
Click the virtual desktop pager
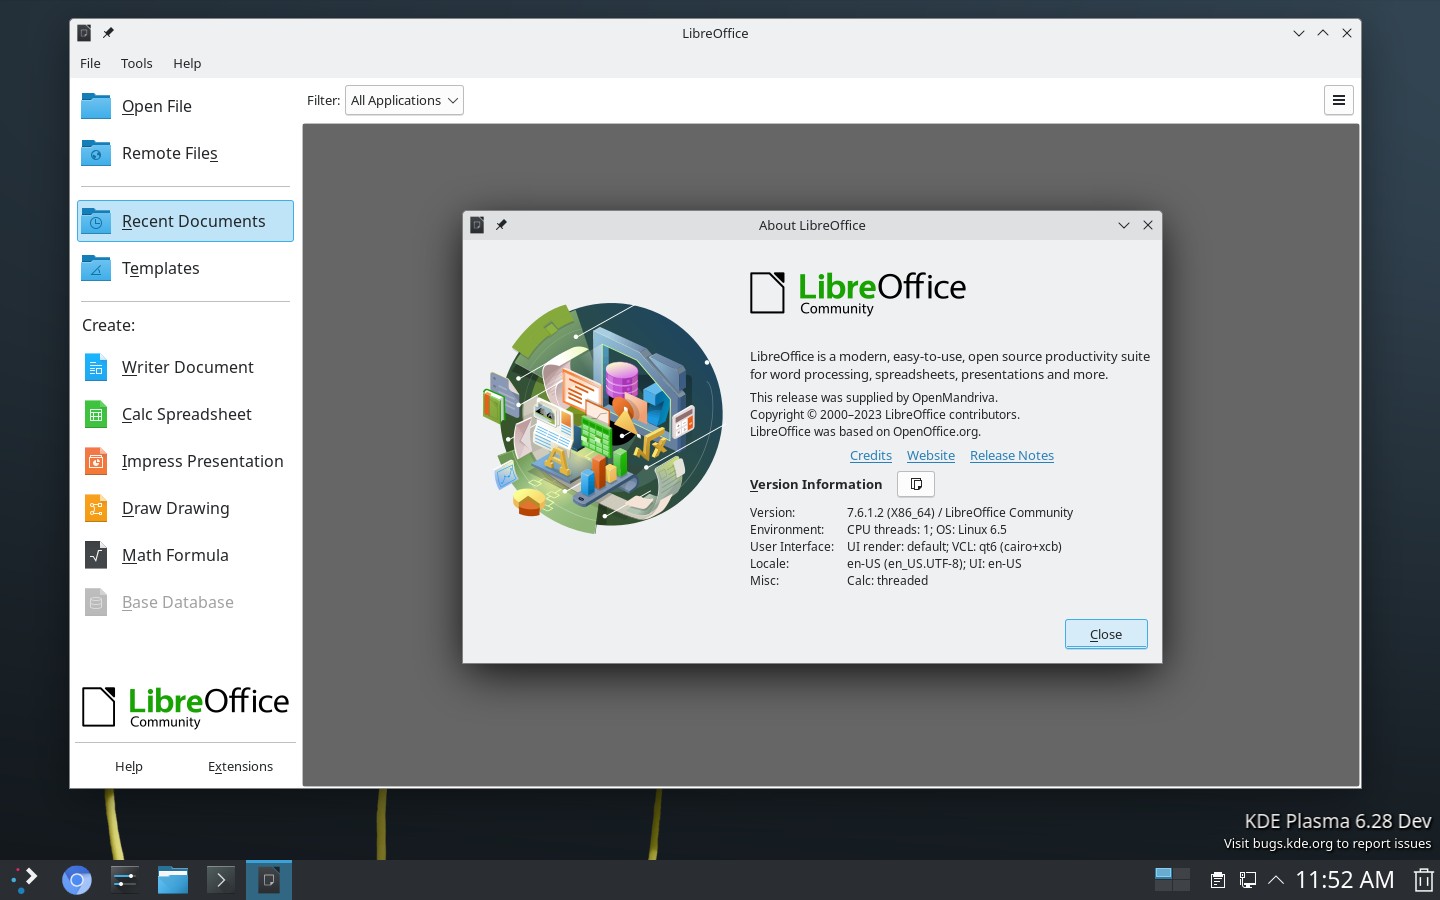1172,880
